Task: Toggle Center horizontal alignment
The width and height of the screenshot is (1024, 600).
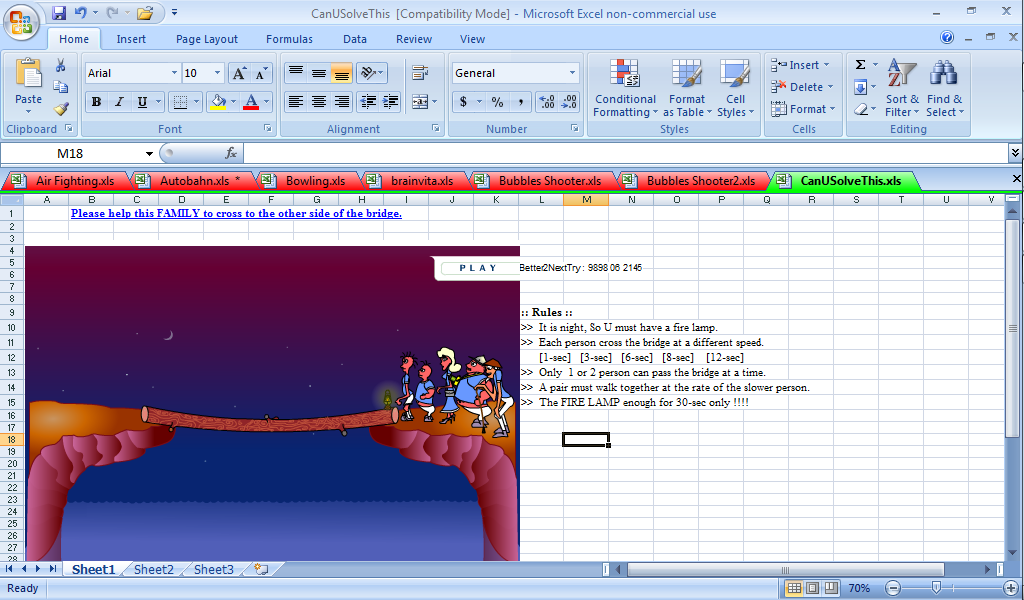Action: [x=319, y=102]
